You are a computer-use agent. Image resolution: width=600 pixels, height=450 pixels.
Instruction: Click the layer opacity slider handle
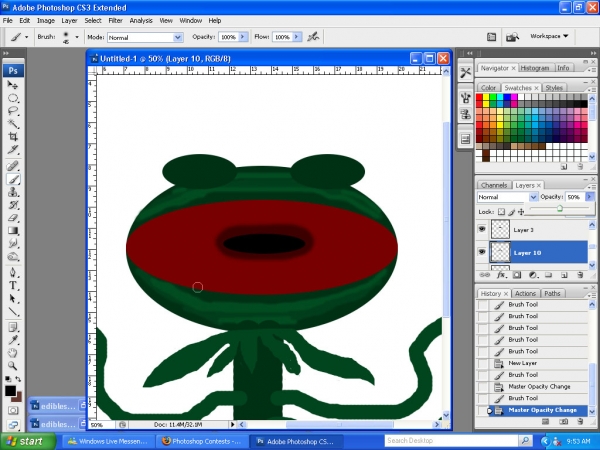pyautogui.click(x=560, y=209)
